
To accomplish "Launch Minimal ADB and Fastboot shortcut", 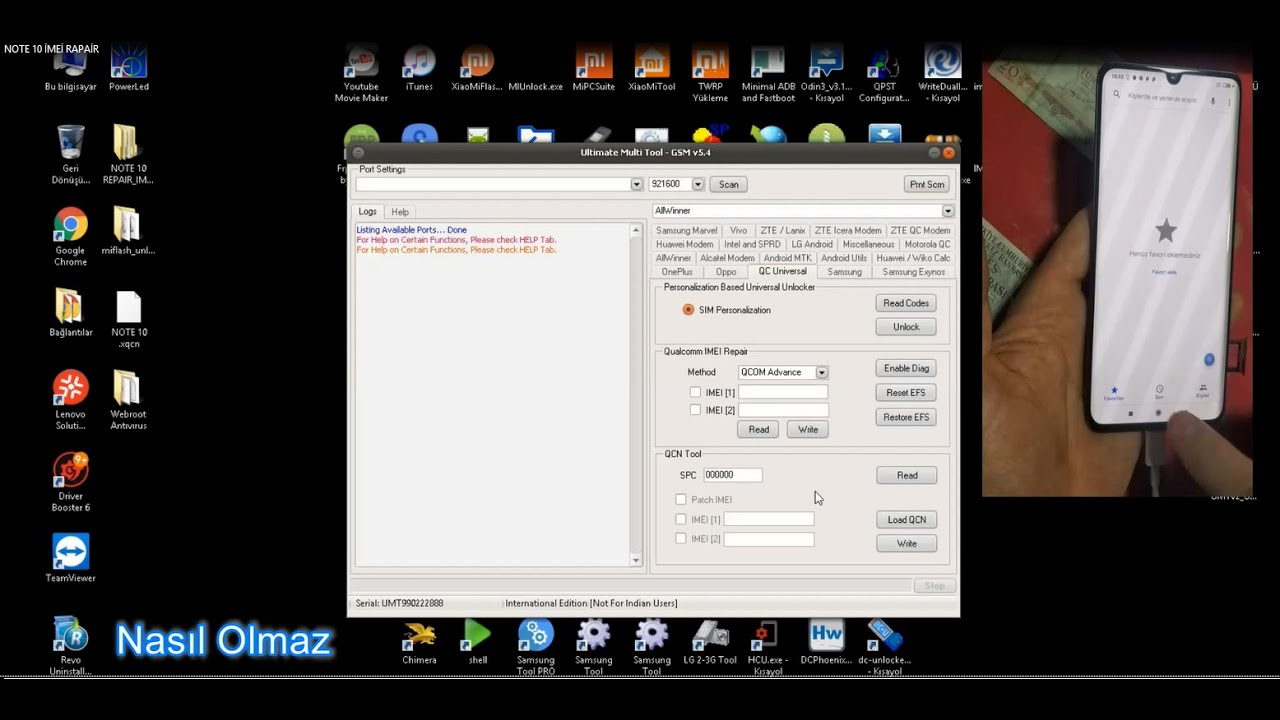I will point(768,74).
